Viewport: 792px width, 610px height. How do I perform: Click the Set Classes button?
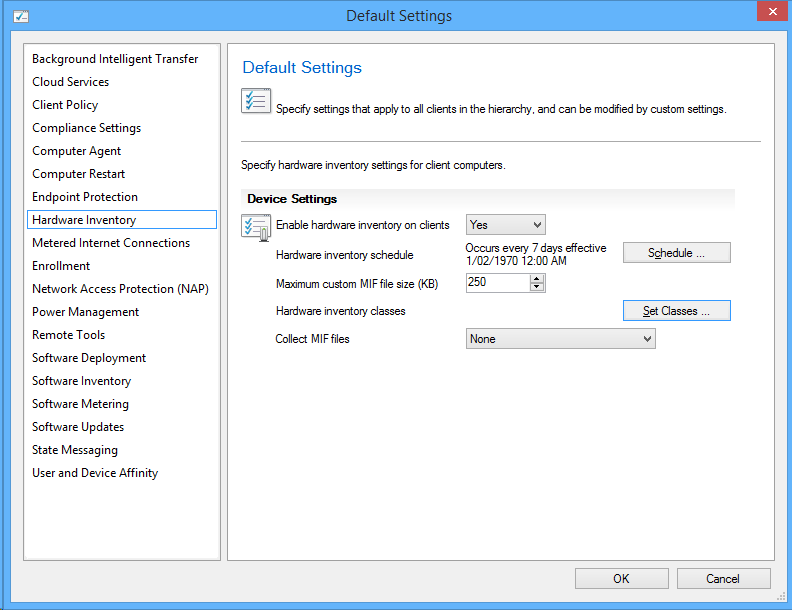click(676, 311)
